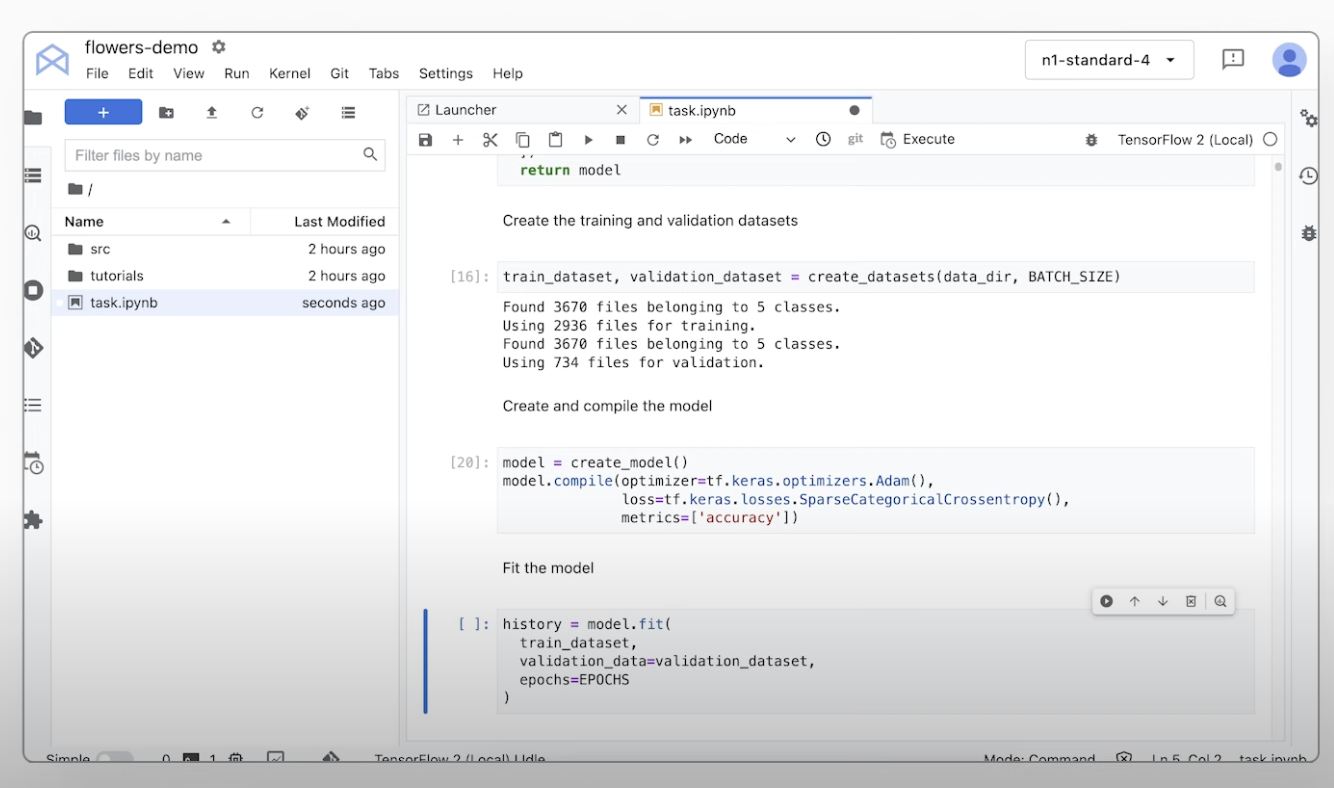Click the Execute toolbar button
This screenshot has height=788, width=1334.
point(917,140)
